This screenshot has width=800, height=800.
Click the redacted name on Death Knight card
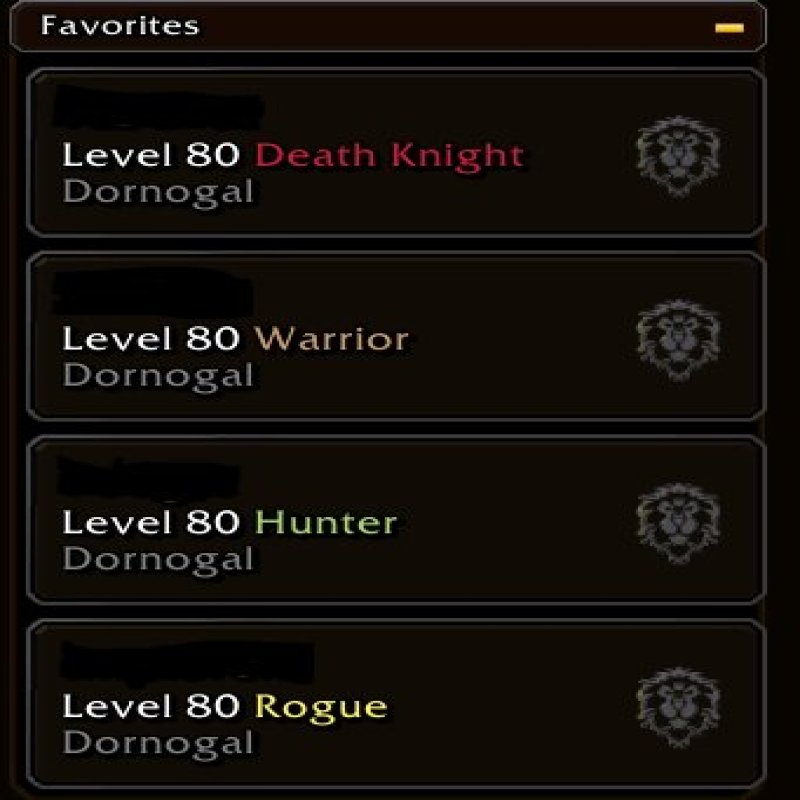[x=158, y=108]
